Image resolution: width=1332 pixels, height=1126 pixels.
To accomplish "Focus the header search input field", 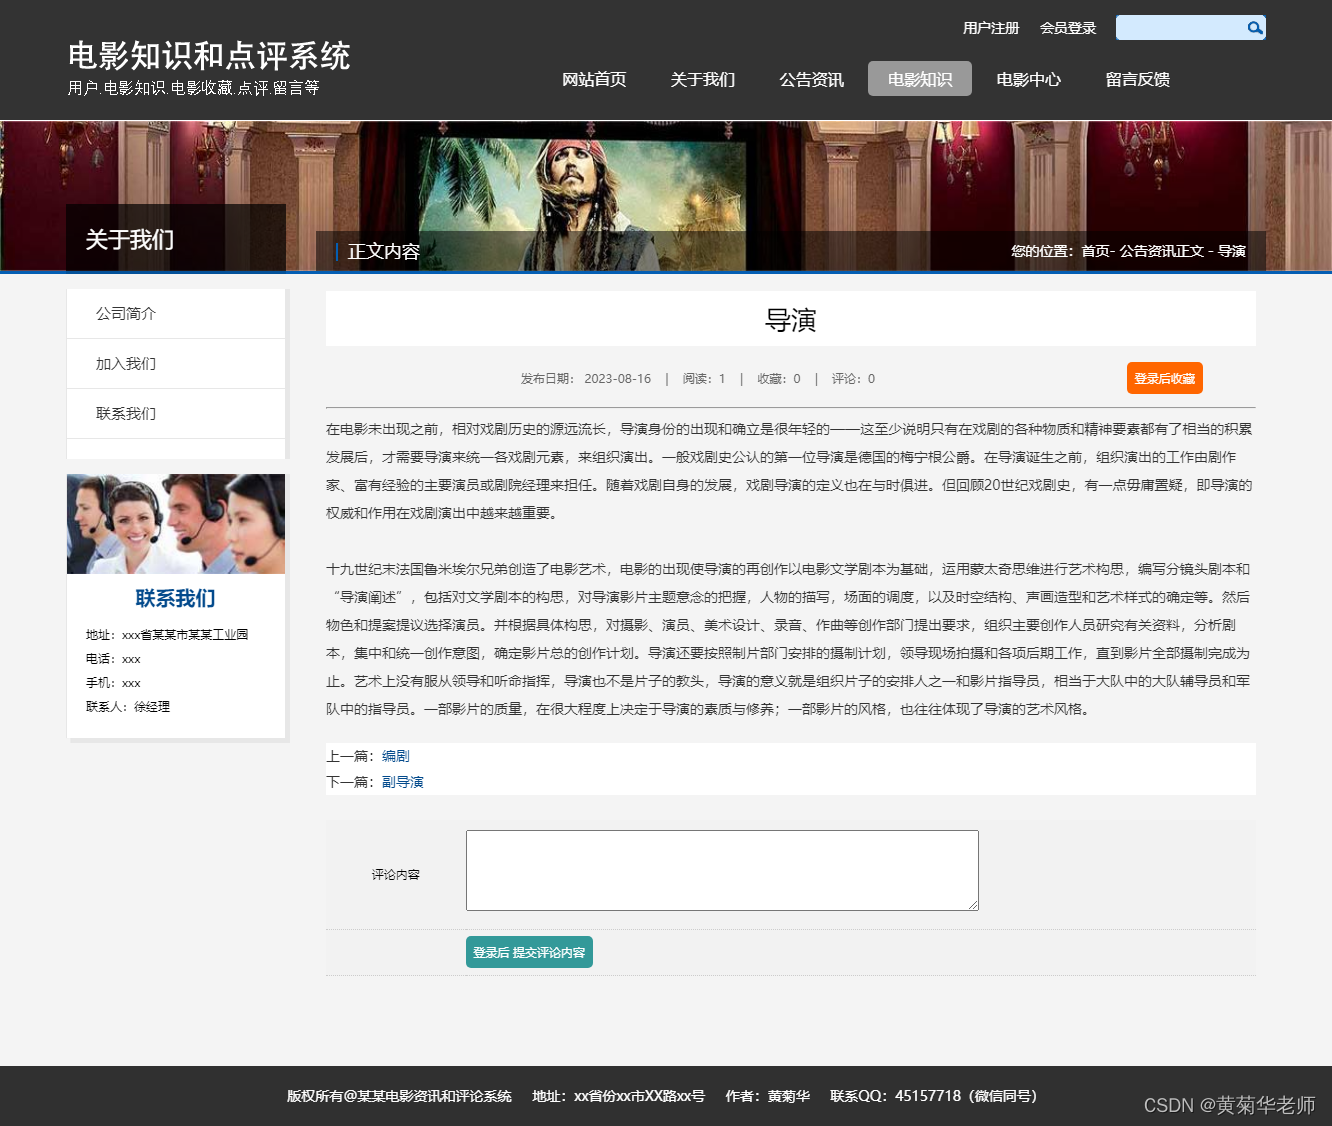I will point(1181,28).
